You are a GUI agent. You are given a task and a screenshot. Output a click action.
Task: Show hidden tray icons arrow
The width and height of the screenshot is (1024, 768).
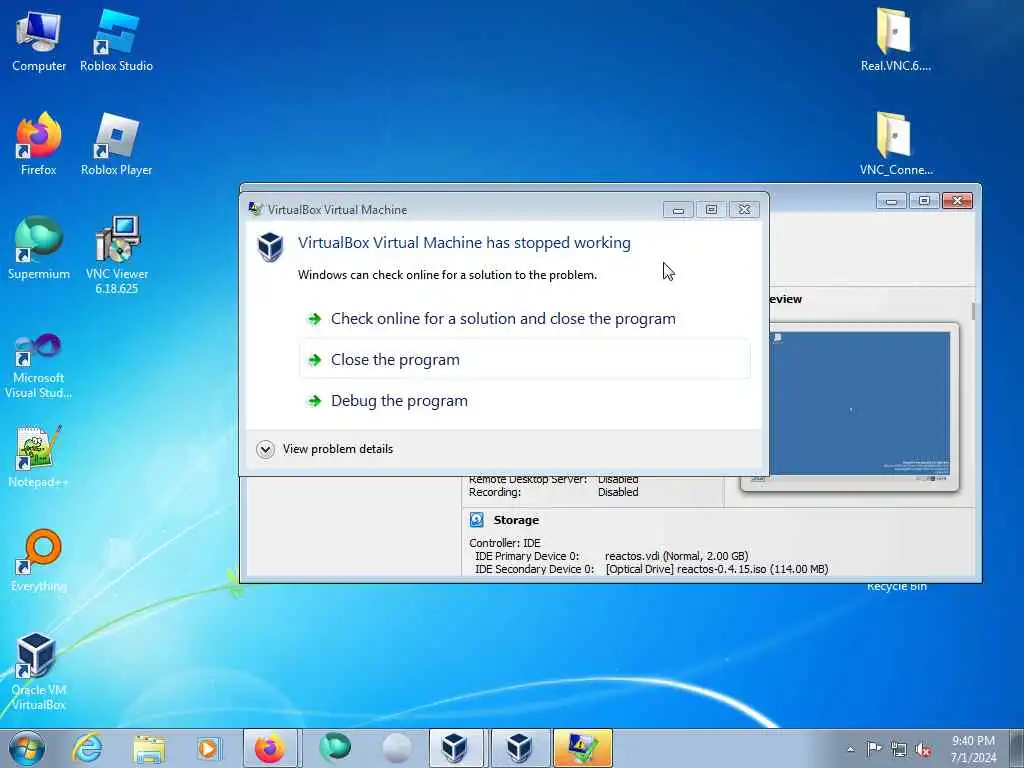pyautogui.click(x=850, y=749)
